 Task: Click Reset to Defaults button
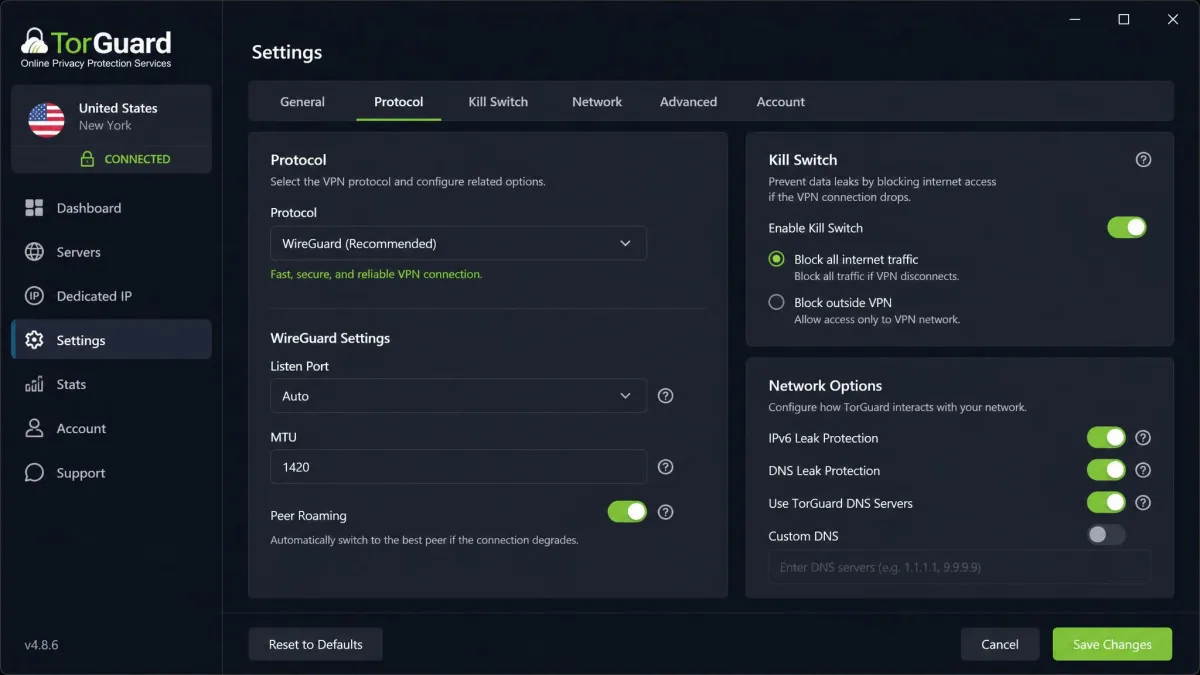coord(315,644)
